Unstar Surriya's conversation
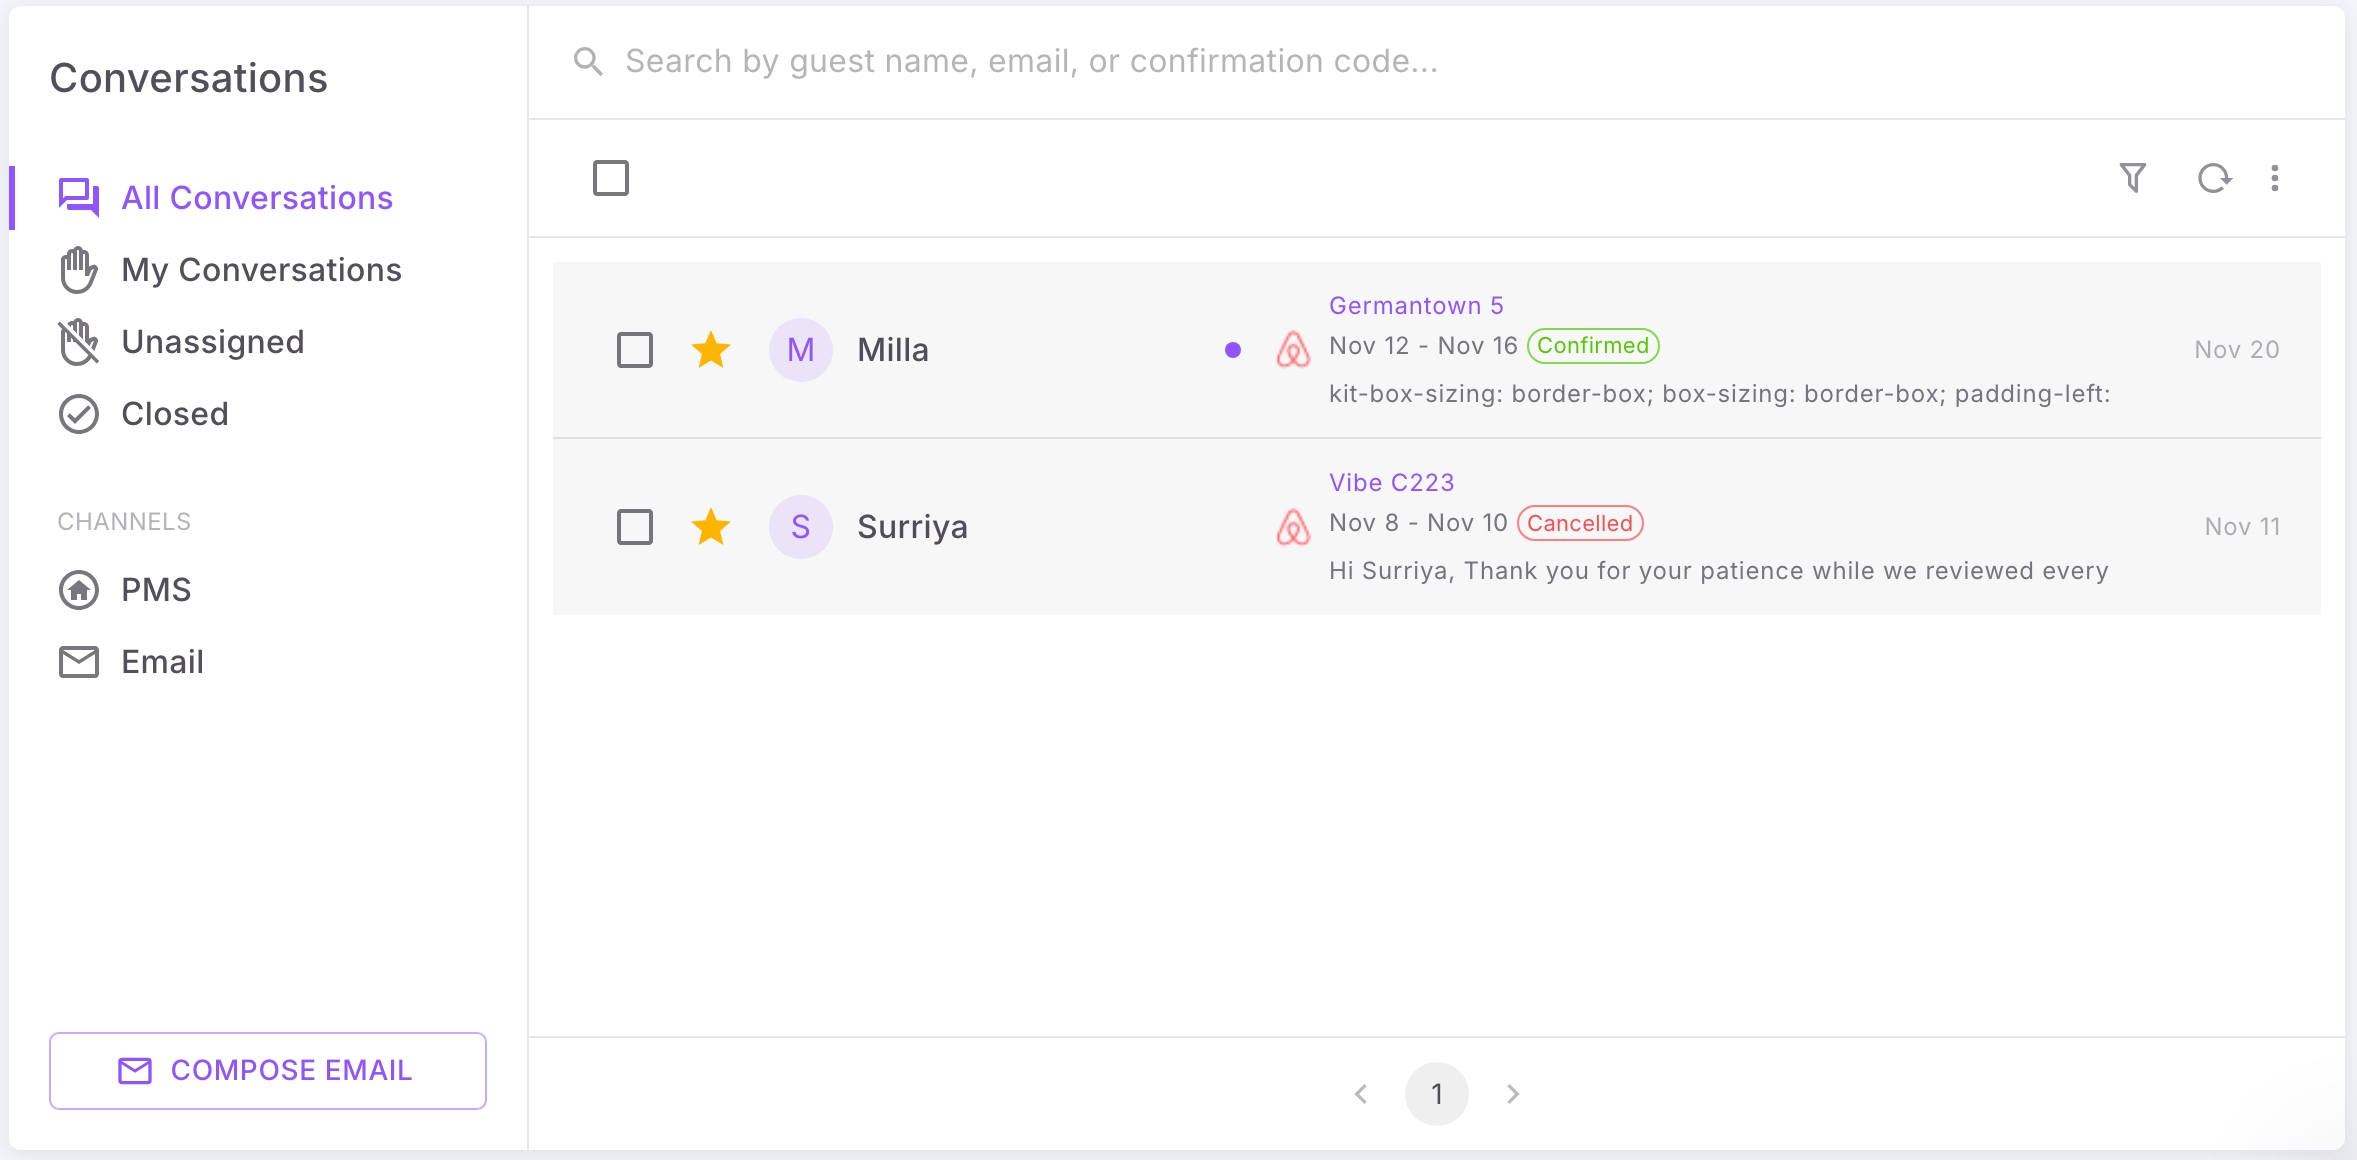The image size is (2357, 1160). [711, 526]
